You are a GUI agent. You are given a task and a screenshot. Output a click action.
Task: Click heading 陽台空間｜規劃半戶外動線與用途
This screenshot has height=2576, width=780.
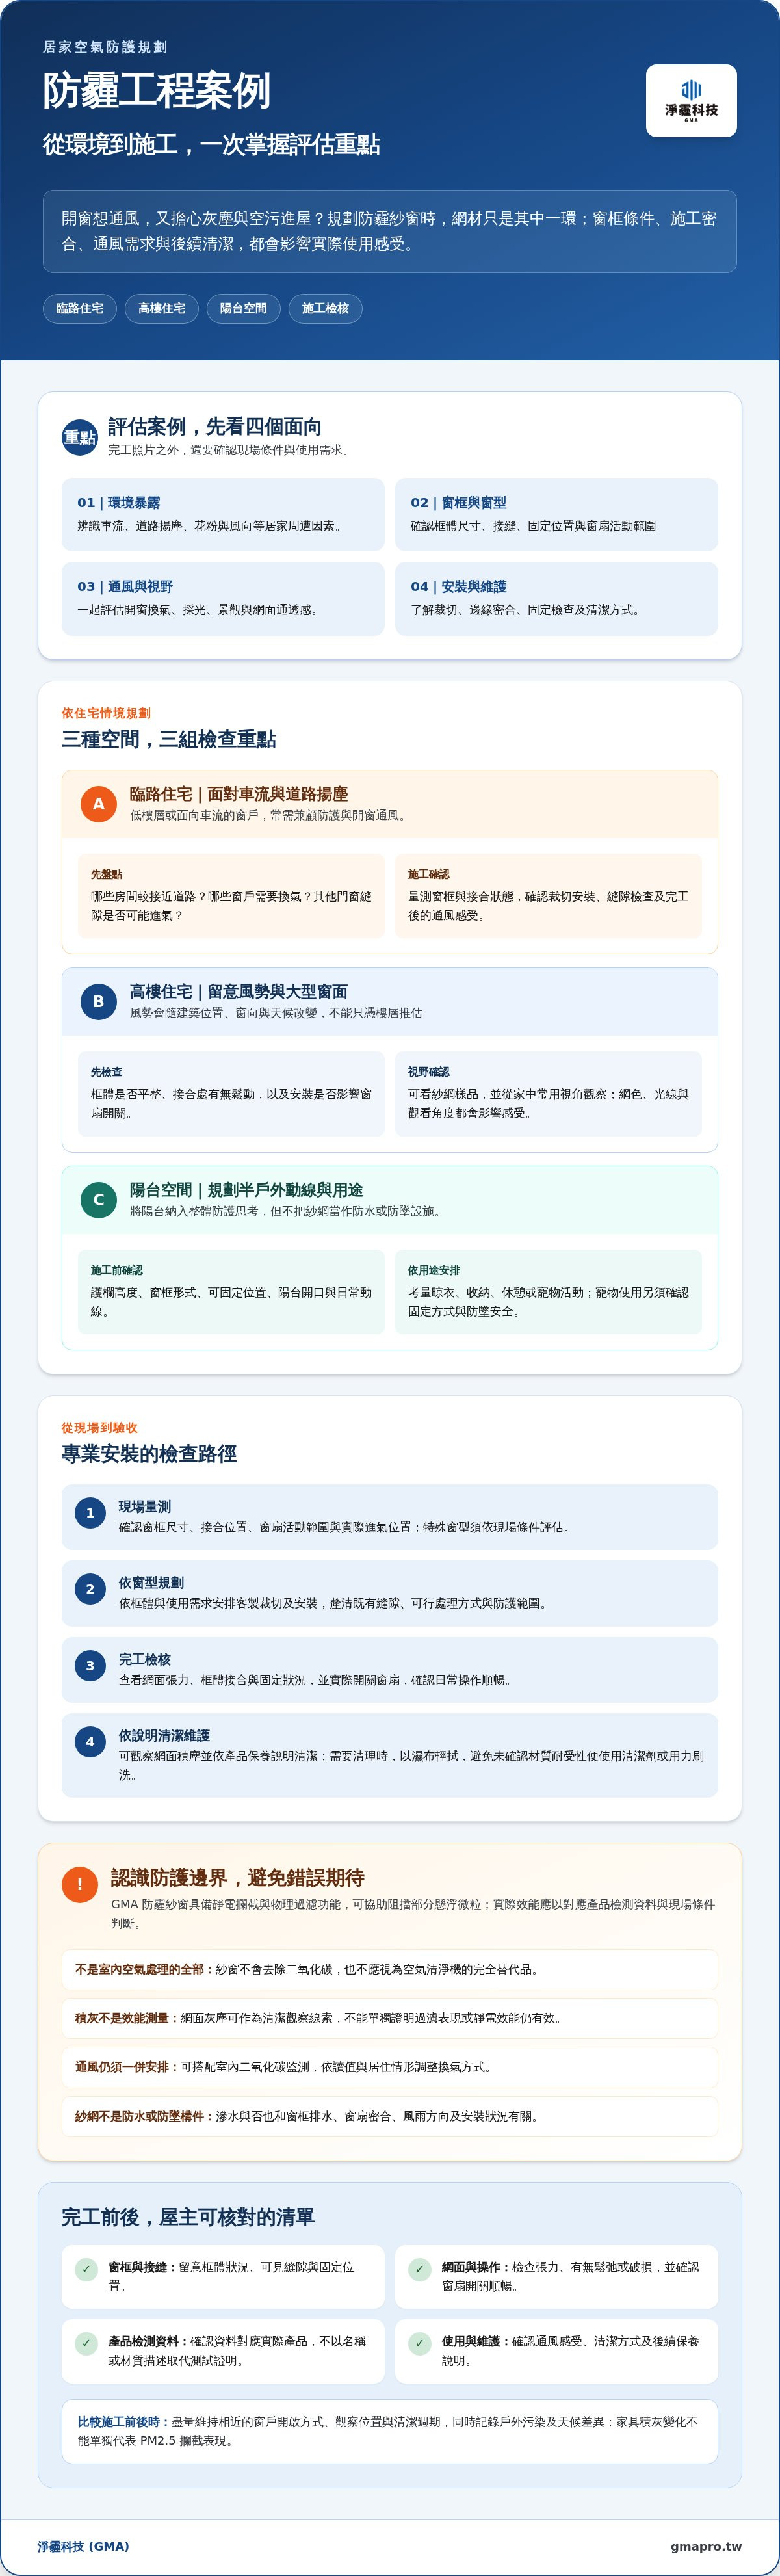[247, 1190]
